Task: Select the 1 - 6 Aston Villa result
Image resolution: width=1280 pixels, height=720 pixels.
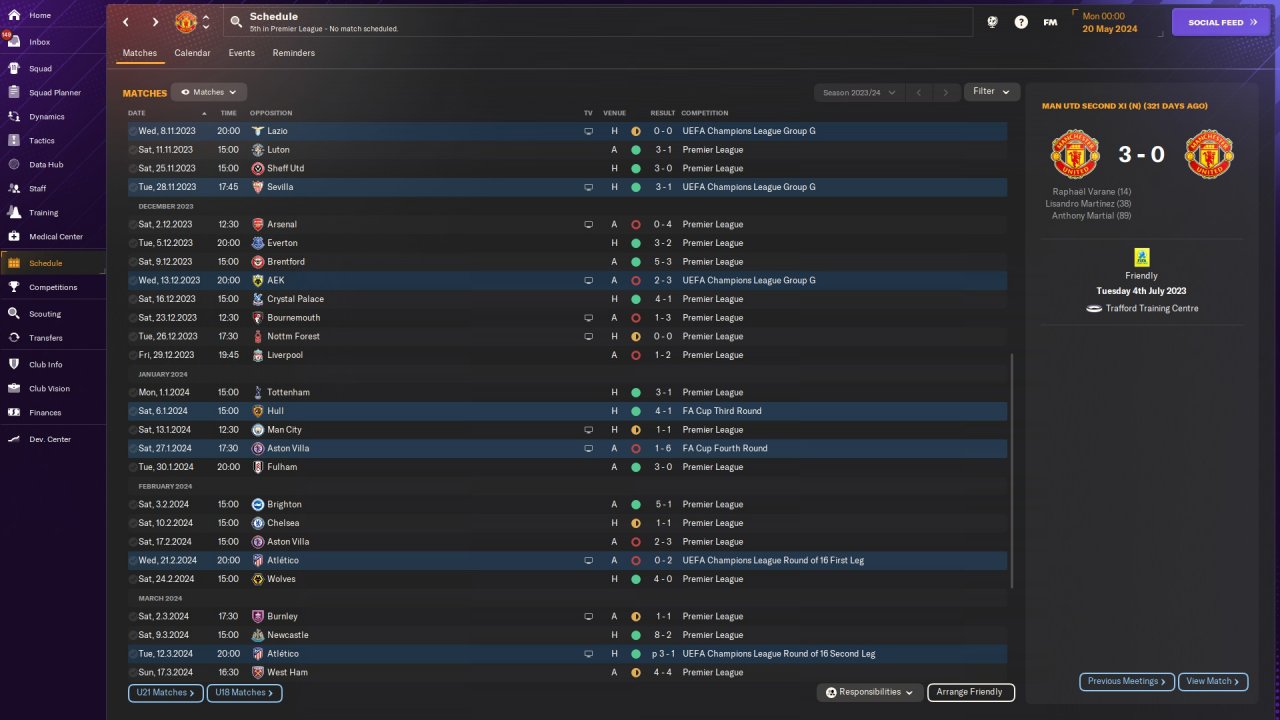Action: (663, 449)
